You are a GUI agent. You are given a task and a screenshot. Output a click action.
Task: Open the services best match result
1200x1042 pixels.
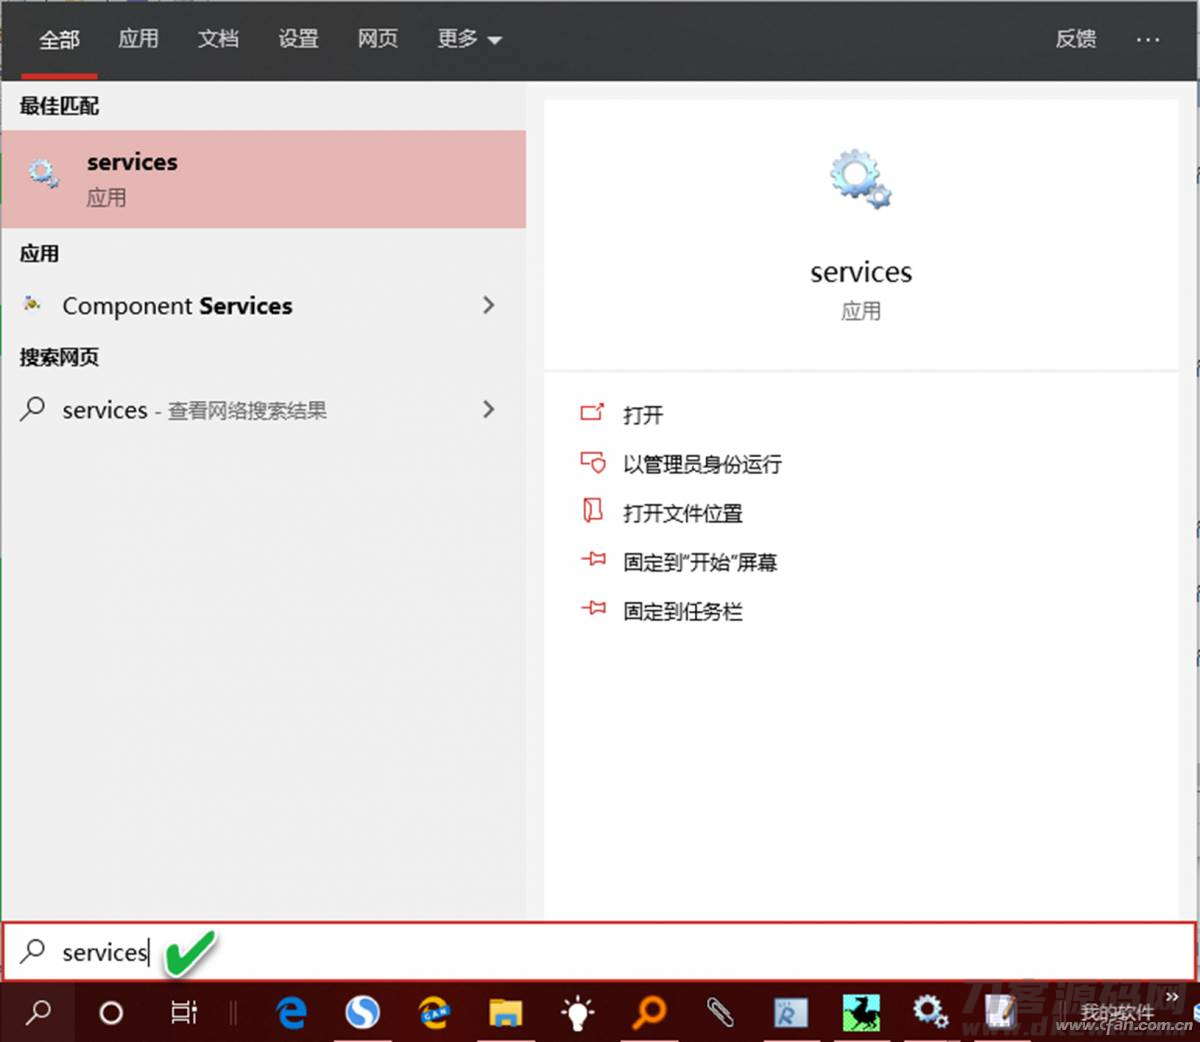[263, 179]
